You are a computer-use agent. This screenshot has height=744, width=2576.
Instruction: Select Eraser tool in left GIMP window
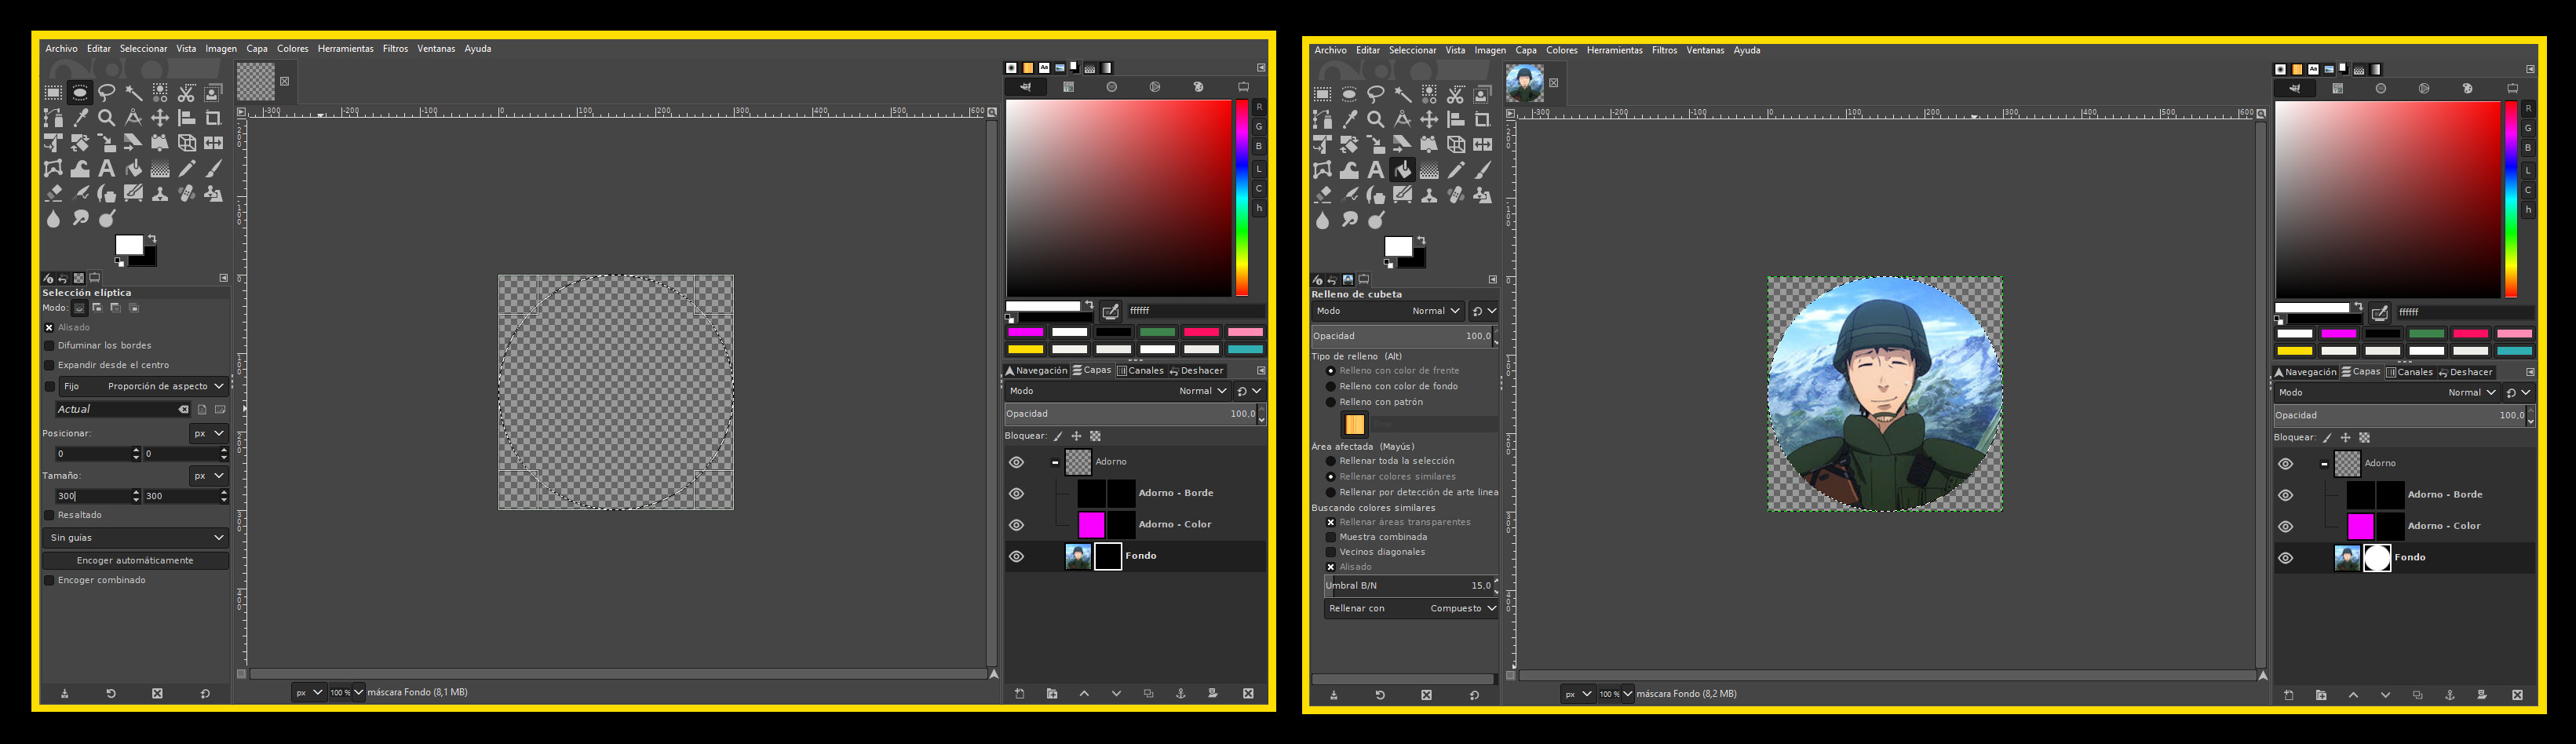[53, 193]
